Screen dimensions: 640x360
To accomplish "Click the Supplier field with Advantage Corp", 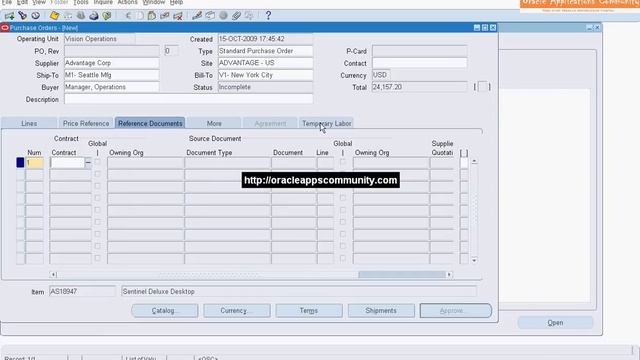I will (x=111, y=63).
